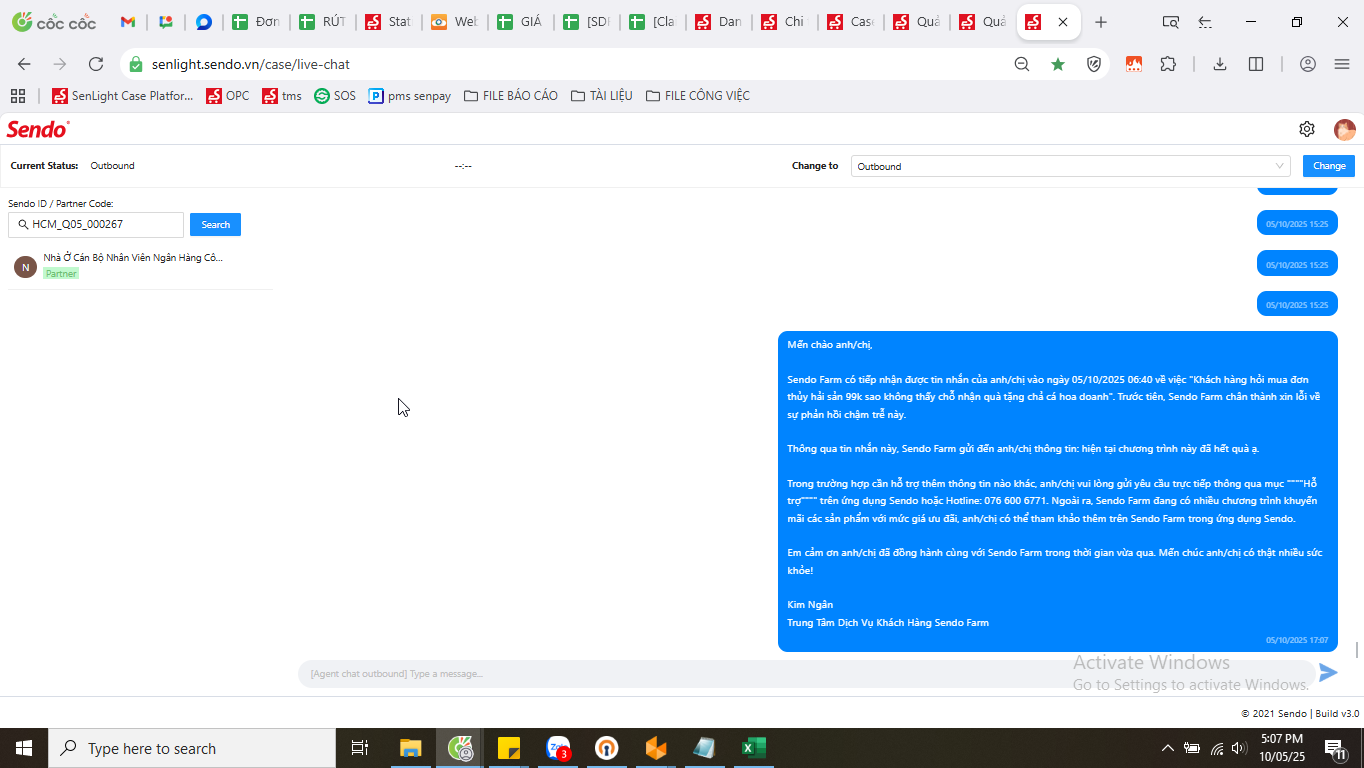Switch to the 'Dan' Sendo tab
Screen dimensions: 1364x768
click(718, 22)
